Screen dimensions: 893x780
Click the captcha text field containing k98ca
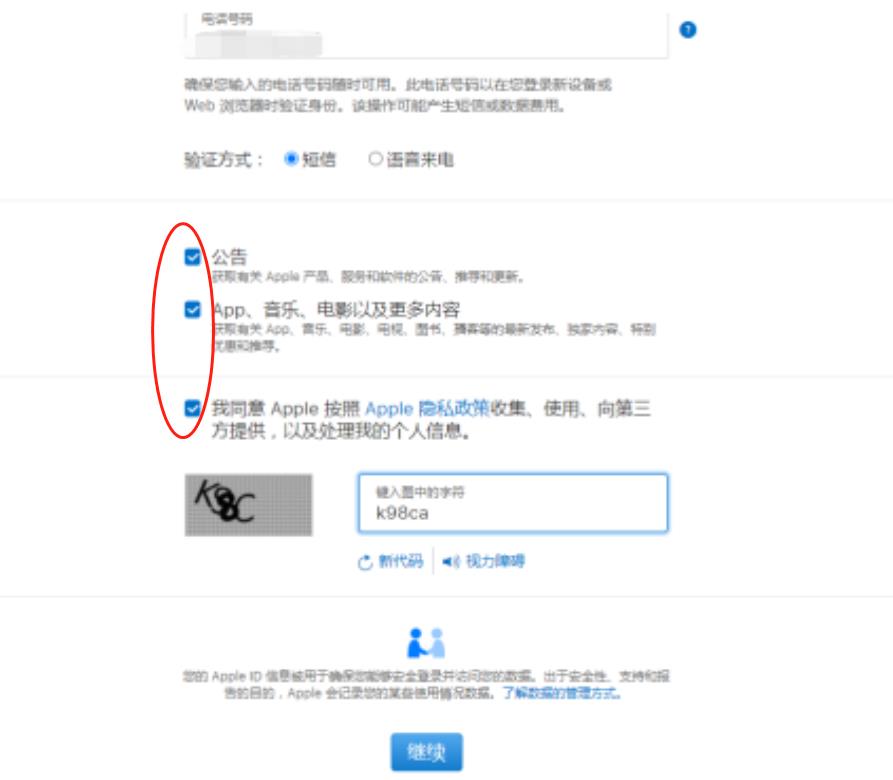[513, 503]
